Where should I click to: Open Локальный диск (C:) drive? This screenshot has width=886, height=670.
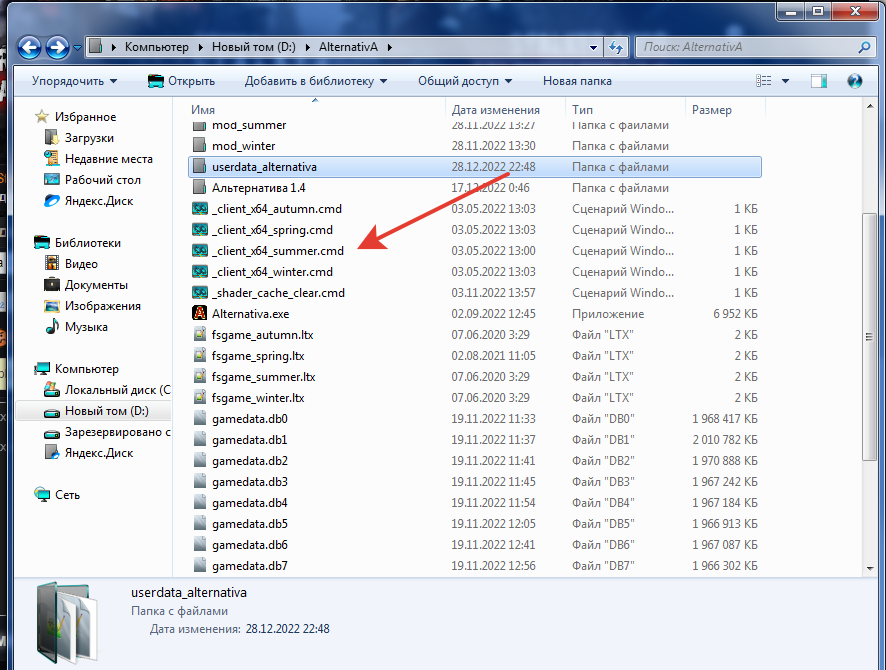point(118,390)
